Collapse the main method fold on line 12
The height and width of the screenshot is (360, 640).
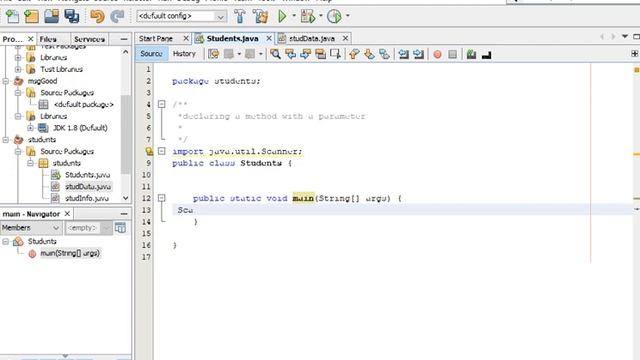coord(162,198)
